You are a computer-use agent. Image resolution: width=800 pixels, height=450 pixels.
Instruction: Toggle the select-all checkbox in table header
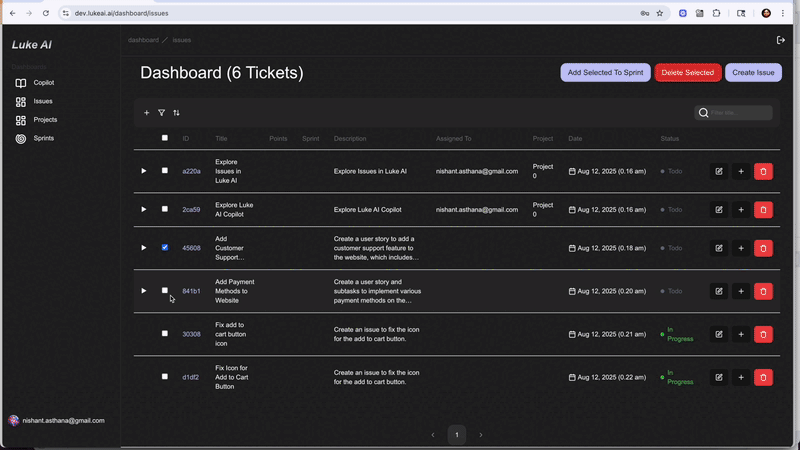pyautogui.click(x=165, y=138)
